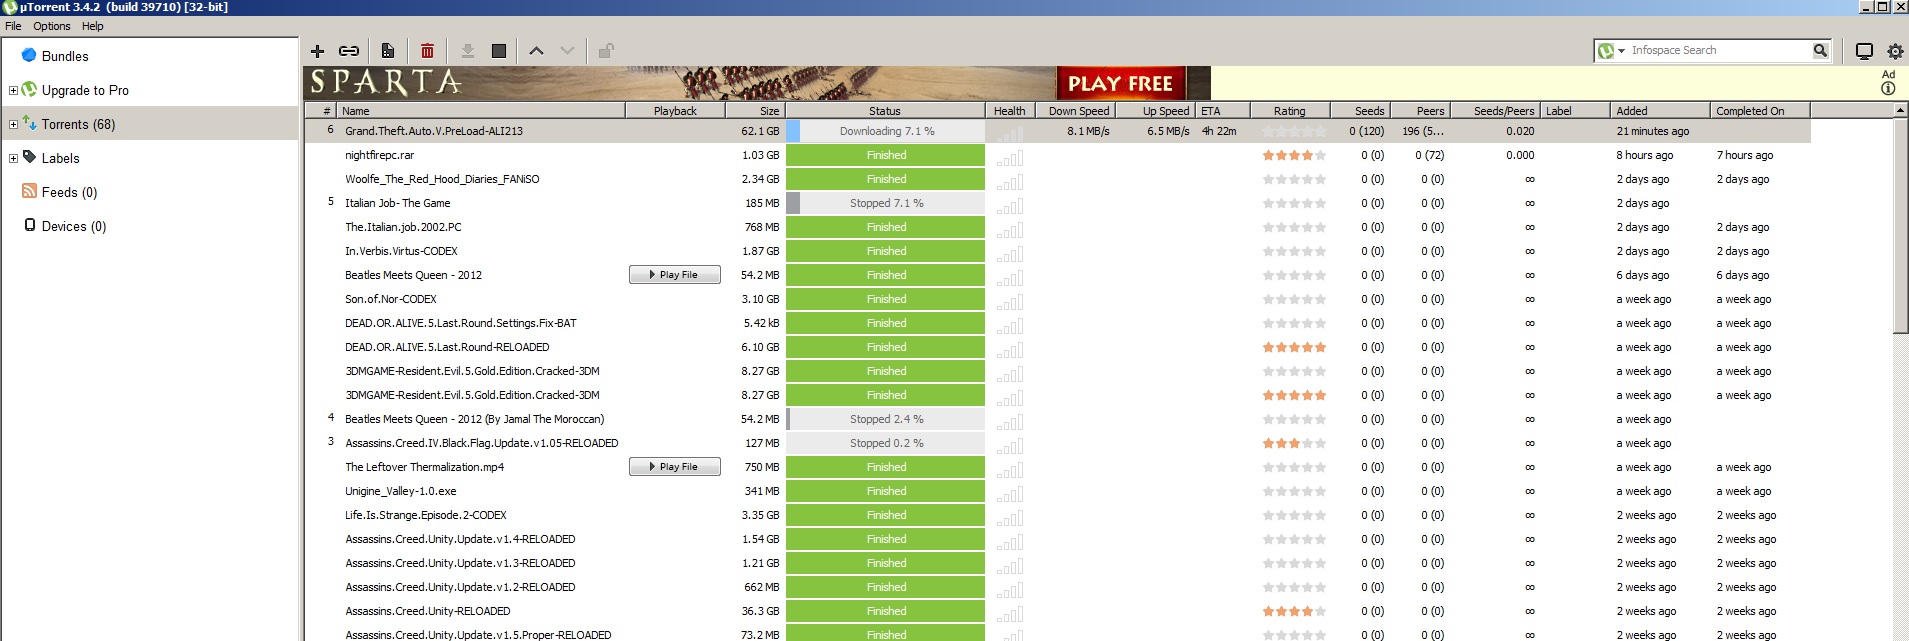Click the Devices icon in sidebar
1909x641 pixels.
(30, 225)
